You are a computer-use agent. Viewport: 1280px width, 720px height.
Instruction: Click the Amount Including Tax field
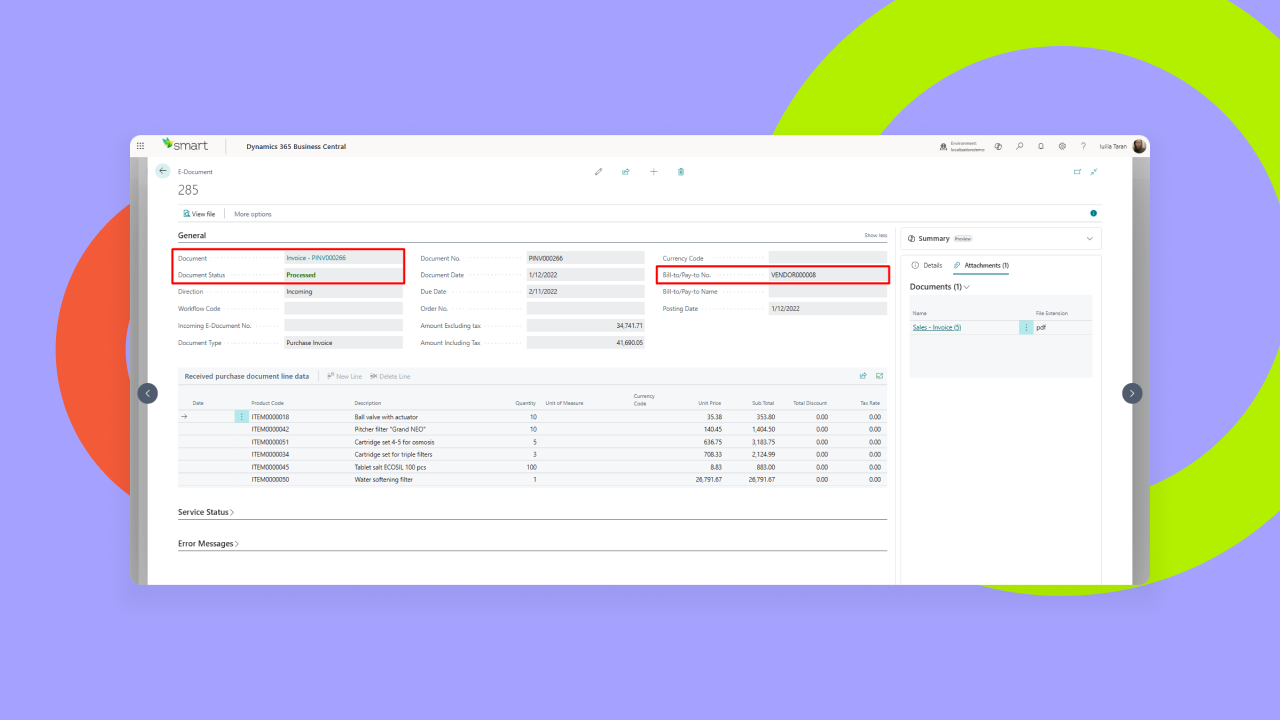(585, 342)
